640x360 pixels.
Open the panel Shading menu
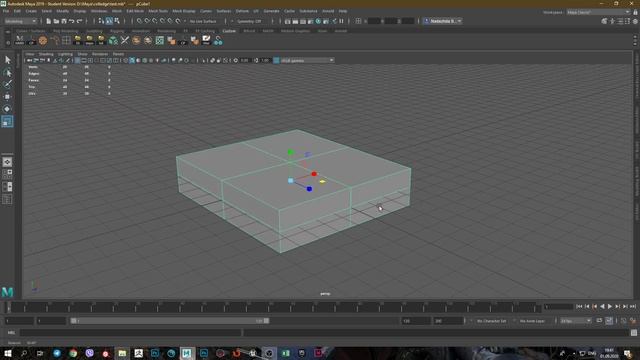tap(46, 54)
